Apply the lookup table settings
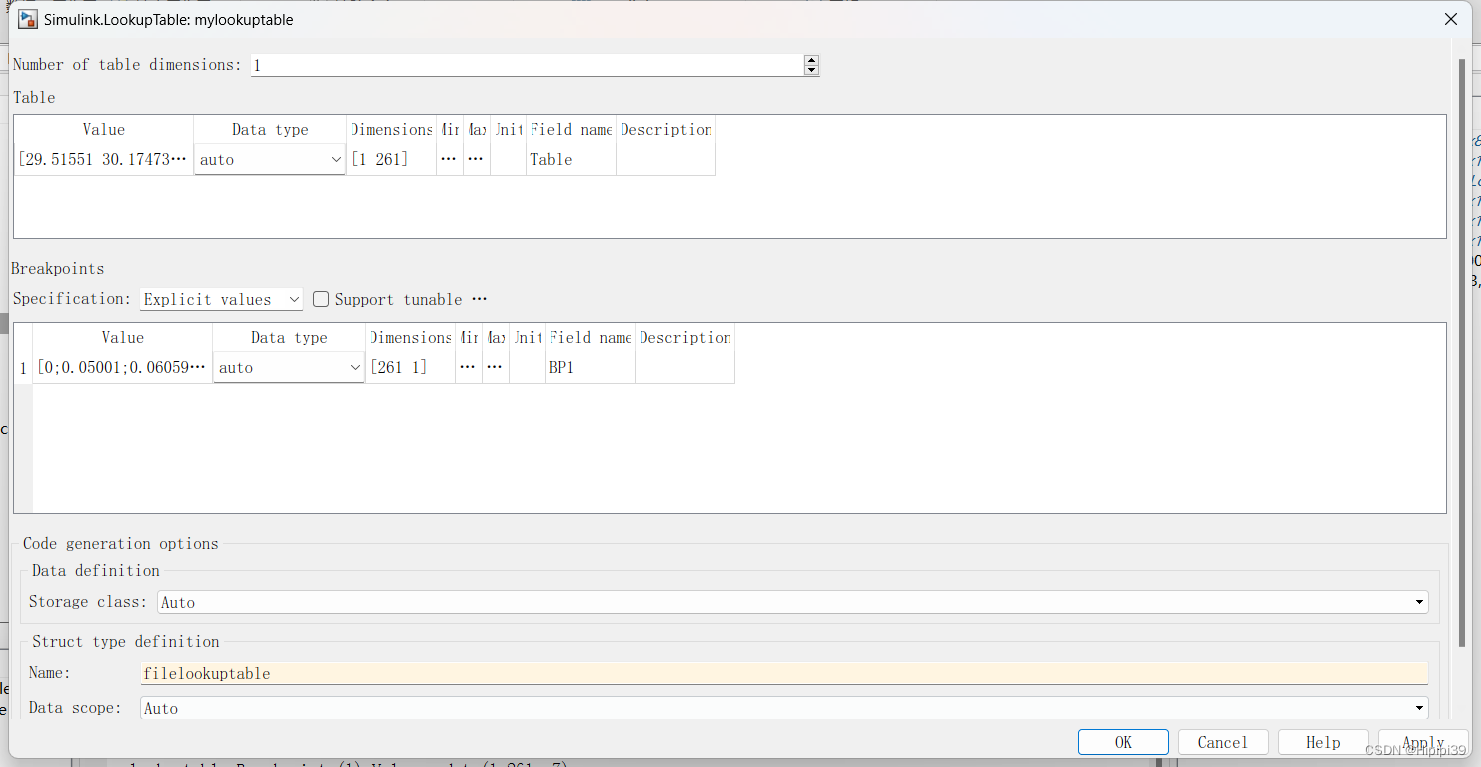Viewport: 1481px width, 767px height. (x=1422, y=742)
